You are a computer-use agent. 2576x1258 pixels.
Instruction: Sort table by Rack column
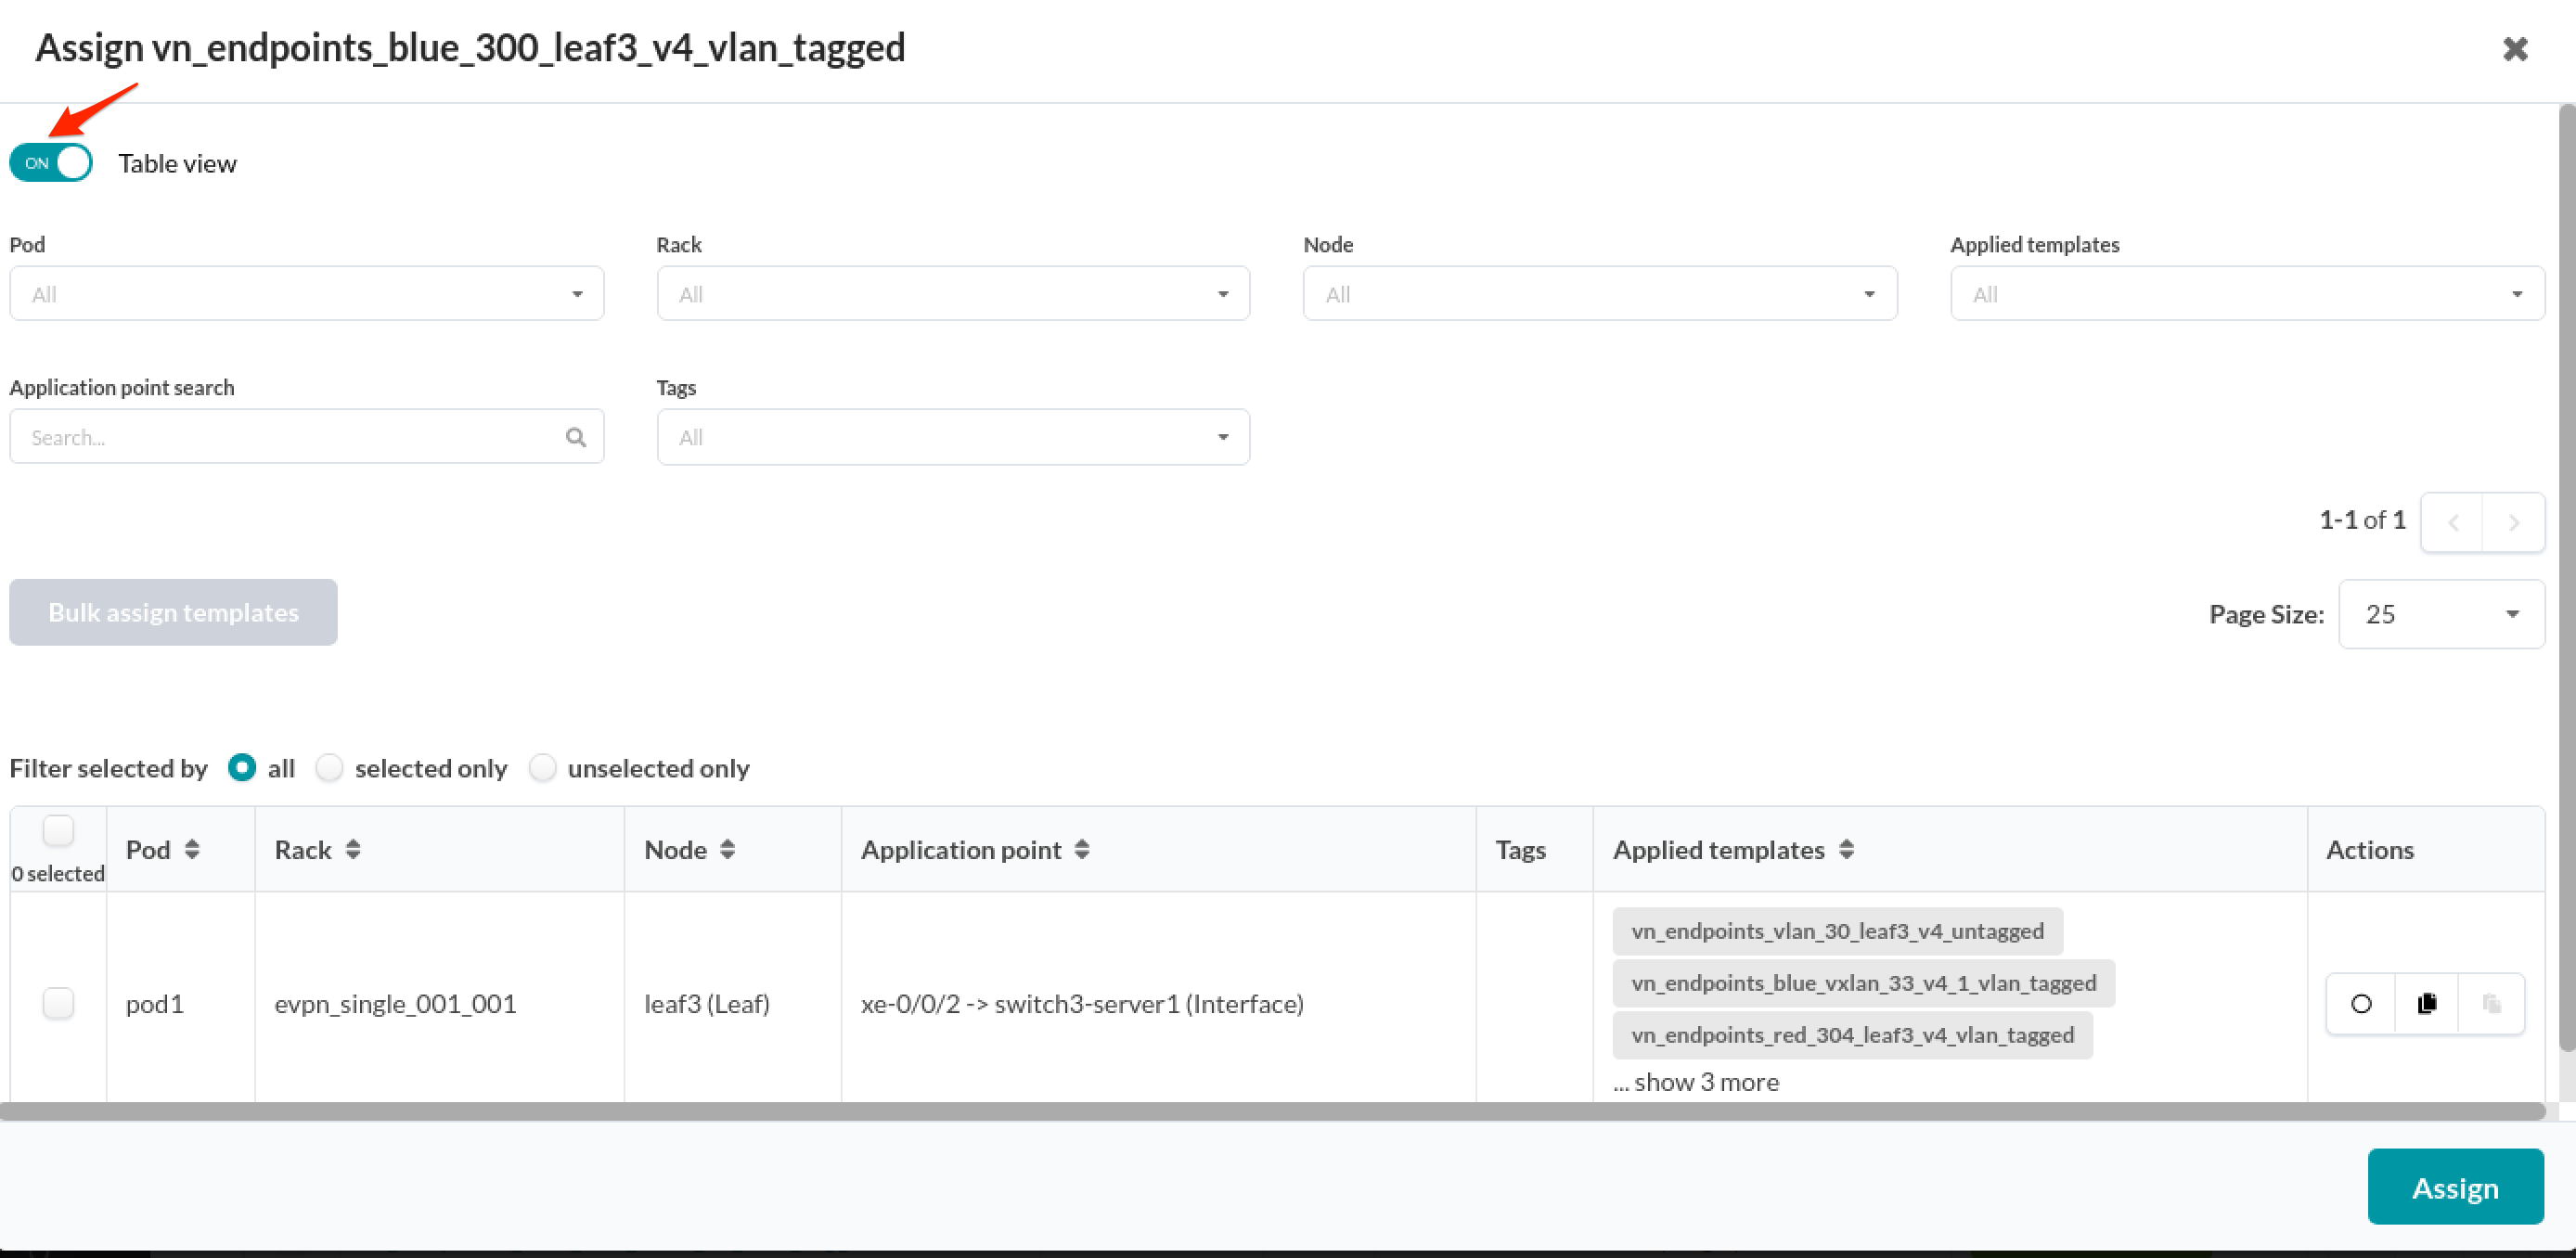click(352, 849)
